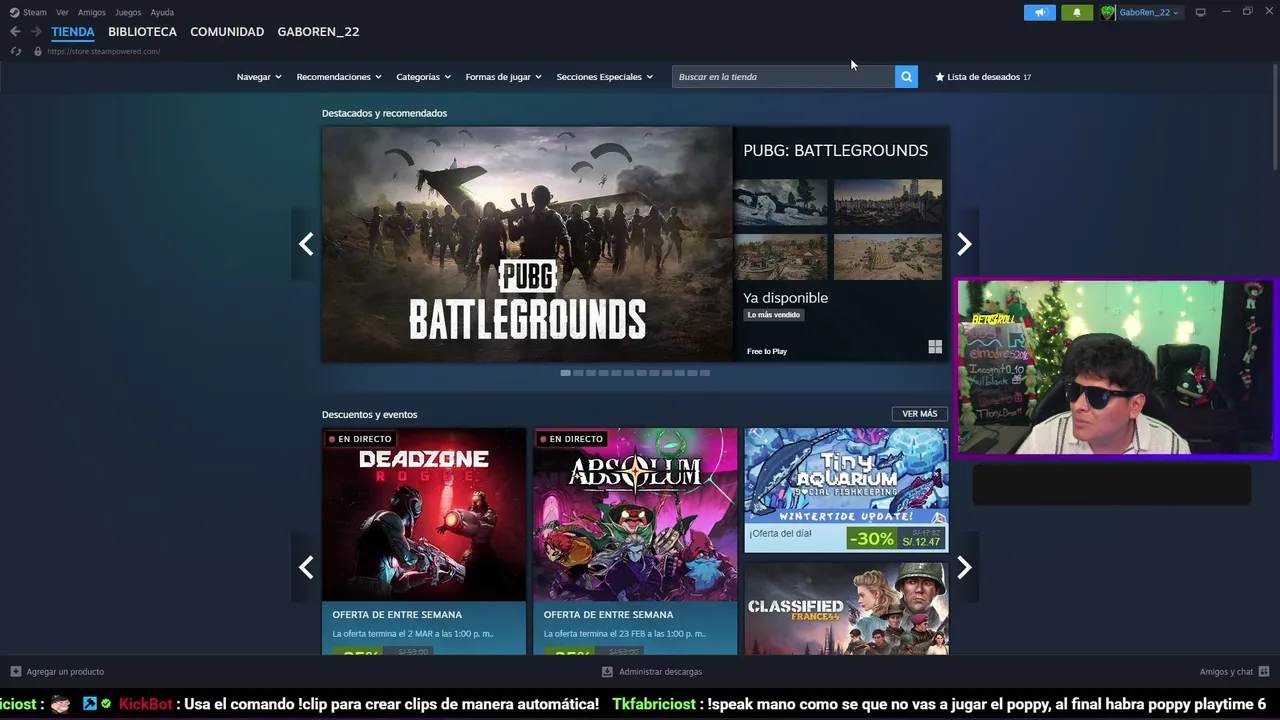Click EN DIRECTO badge on Absolum card
This screenshot has width=1280, height=720.
[570, 439]
